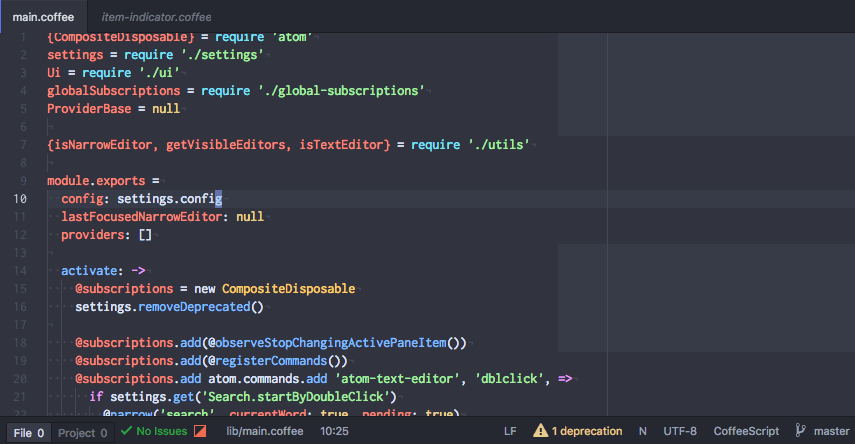The image size is (855, 444).
Task: Open the lib/main.coffee file path
Action: click(264, 431)
